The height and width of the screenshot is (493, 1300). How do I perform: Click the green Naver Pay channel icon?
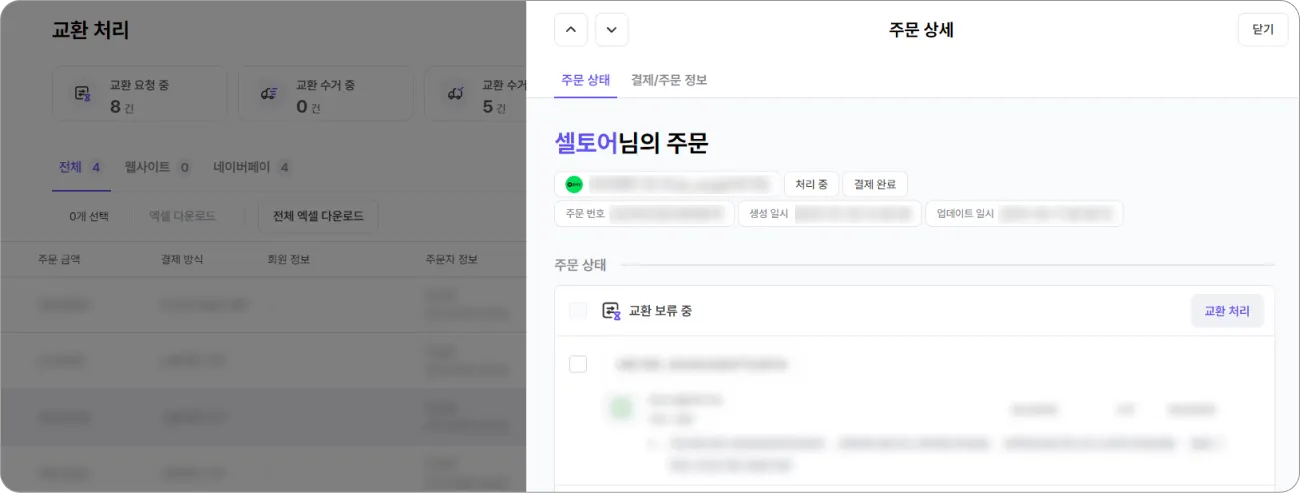pyautogui.click(x=574, y=184)
